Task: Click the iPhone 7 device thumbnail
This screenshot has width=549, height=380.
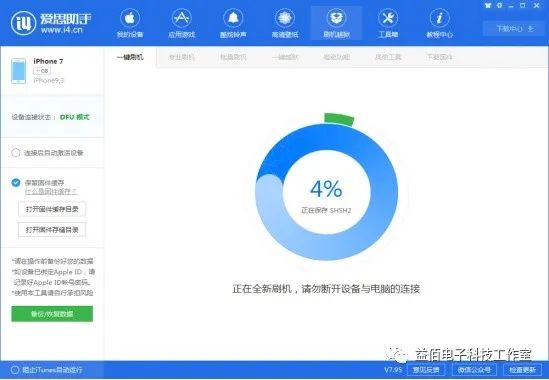Action: tap(19, 71)
